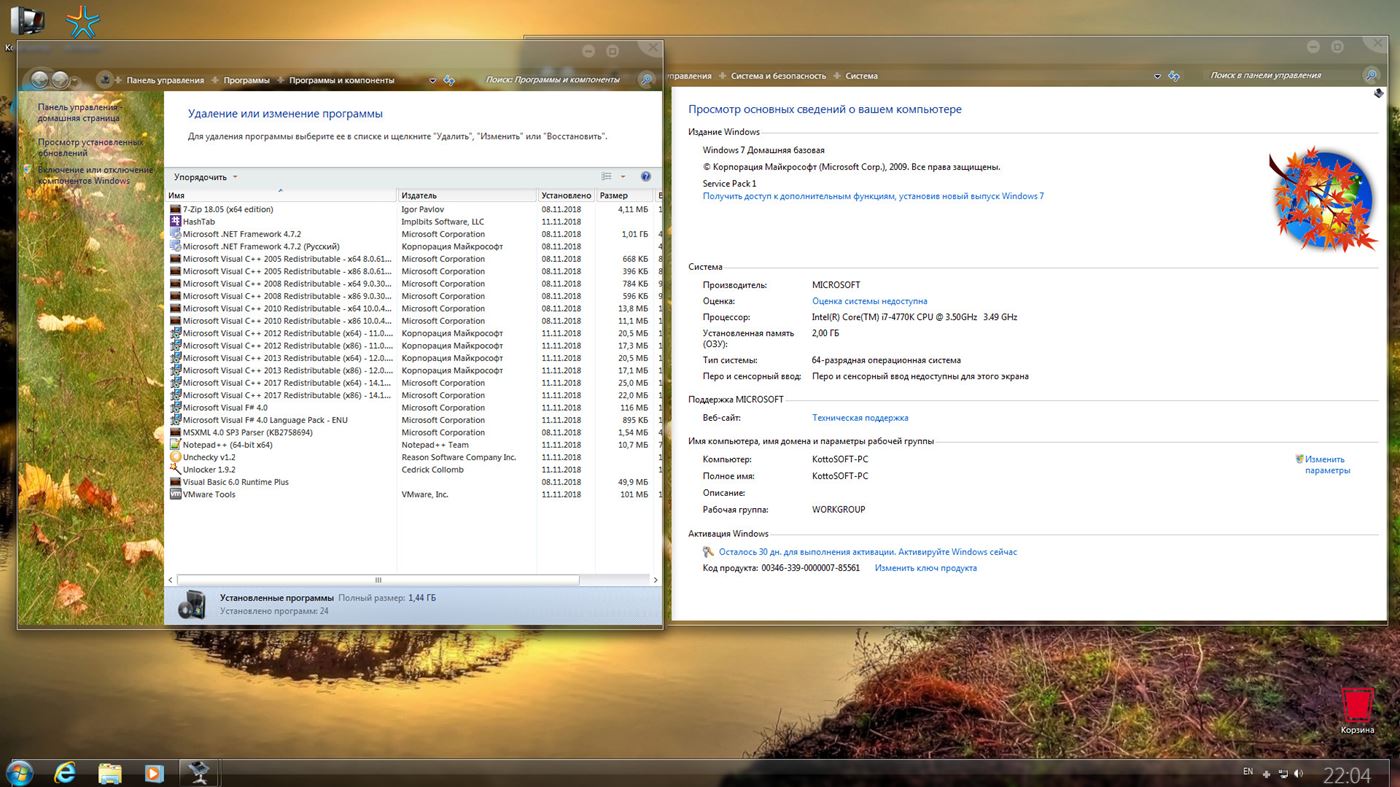Open Включение или отключение компонентов Windows

coord(96,175)
